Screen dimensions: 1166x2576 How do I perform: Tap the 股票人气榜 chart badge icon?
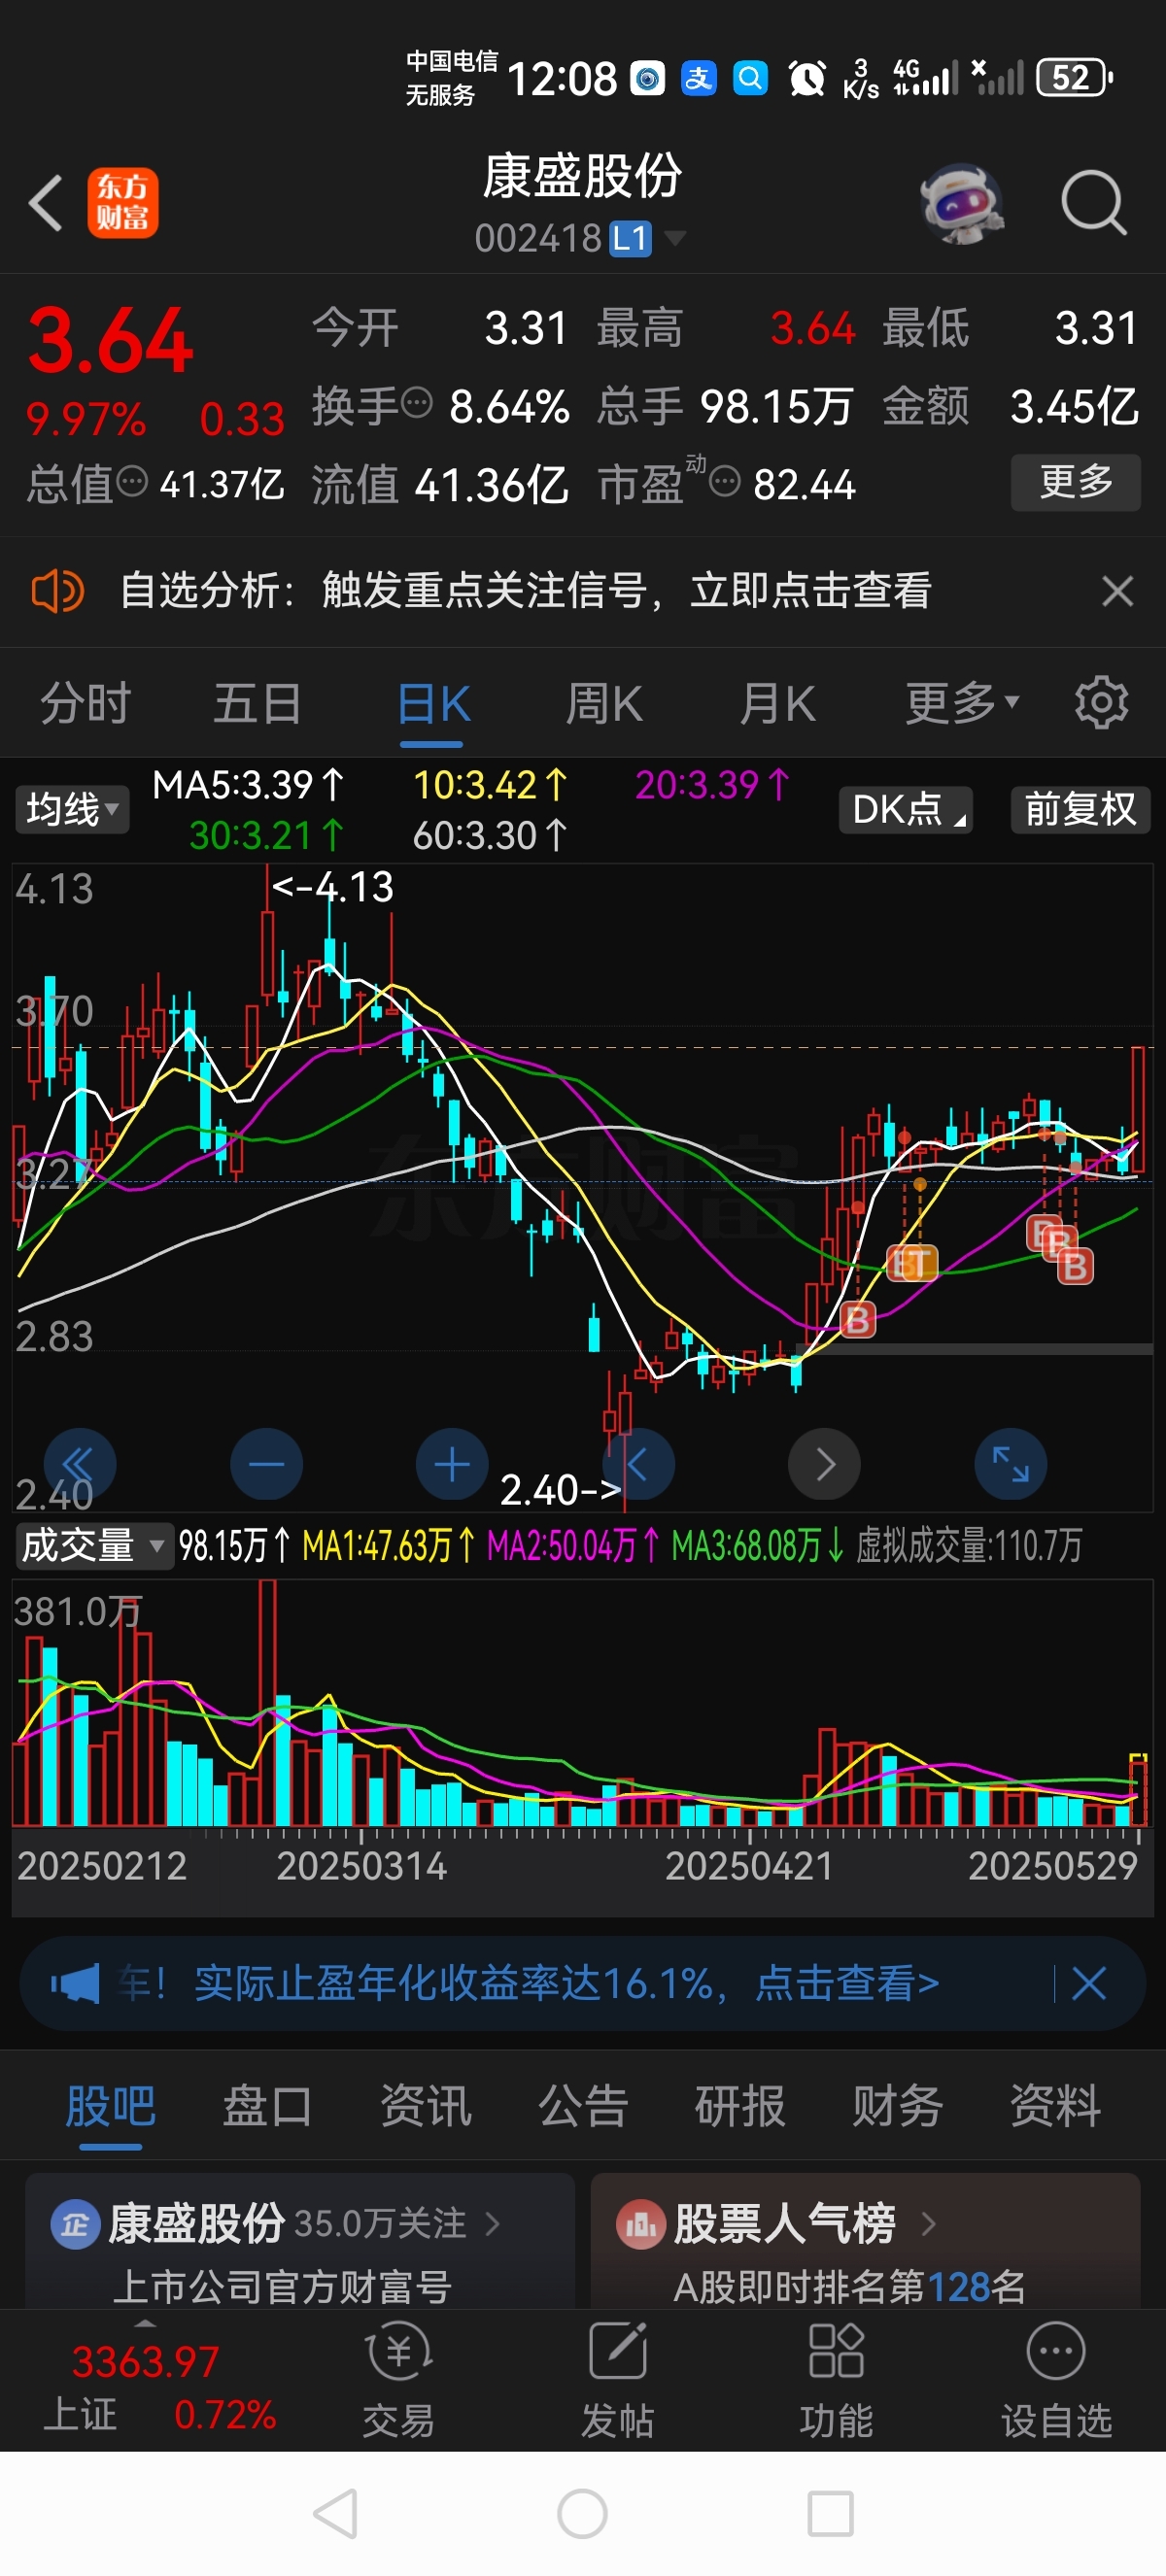coord(641,2224)
